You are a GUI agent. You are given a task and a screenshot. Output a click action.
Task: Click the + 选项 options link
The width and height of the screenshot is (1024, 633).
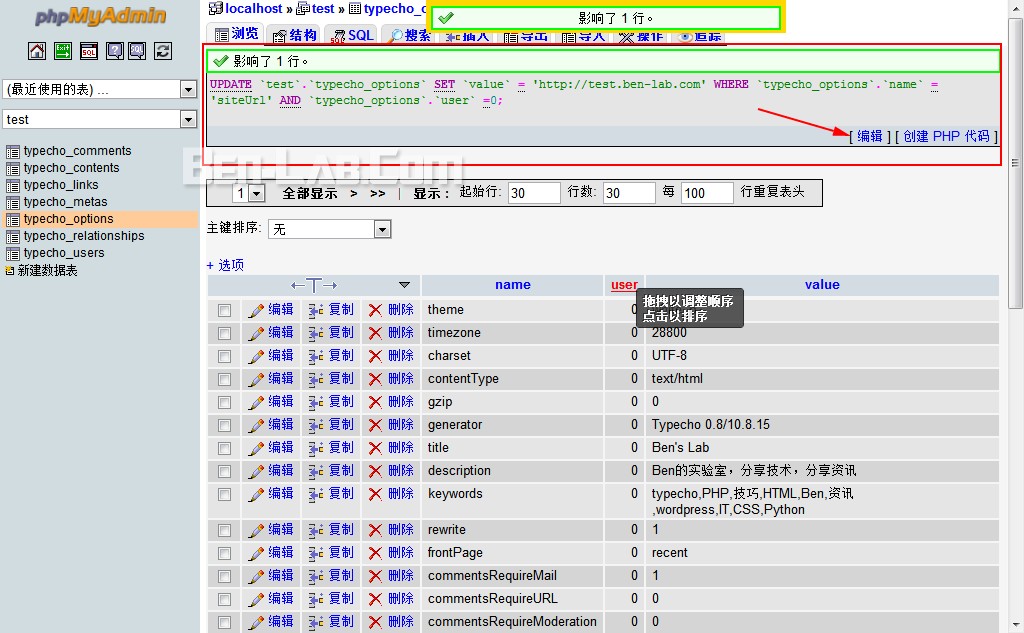click(225, 265)
